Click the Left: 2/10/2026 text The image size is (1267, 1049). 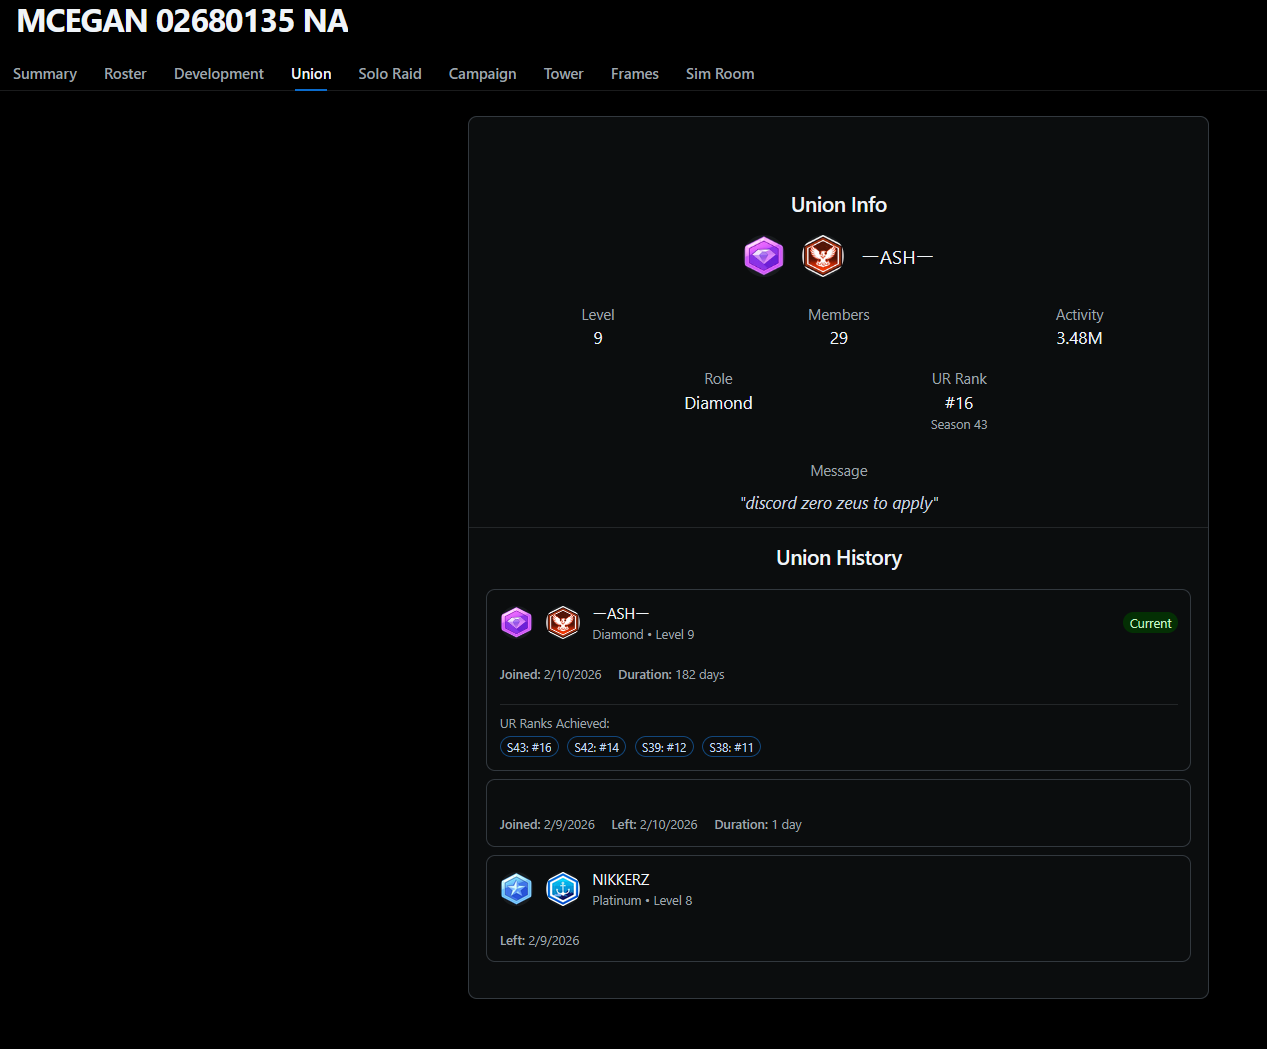pos(655,825)
